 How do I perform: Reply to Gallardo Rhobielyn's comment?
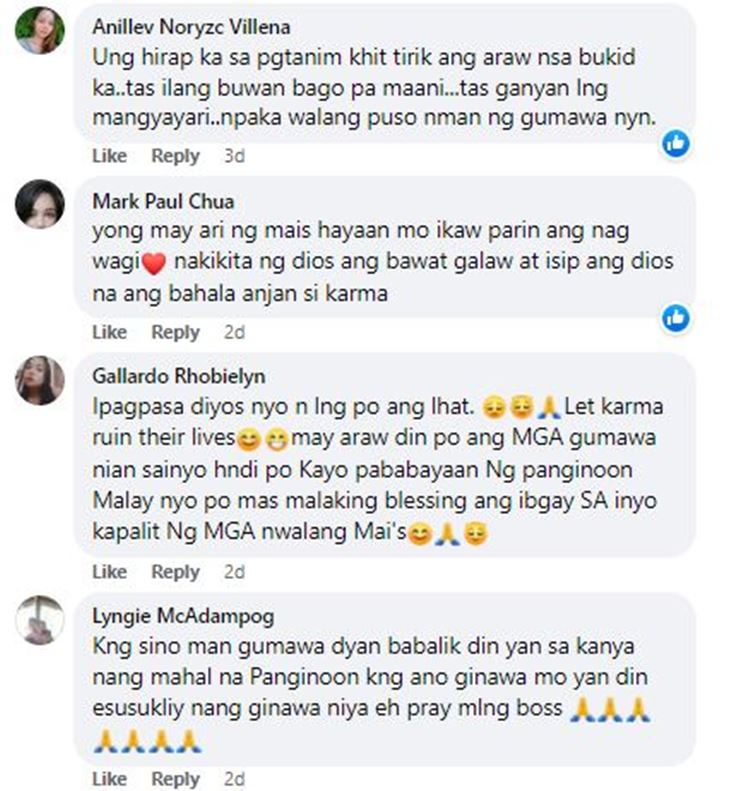pos(176,572)
